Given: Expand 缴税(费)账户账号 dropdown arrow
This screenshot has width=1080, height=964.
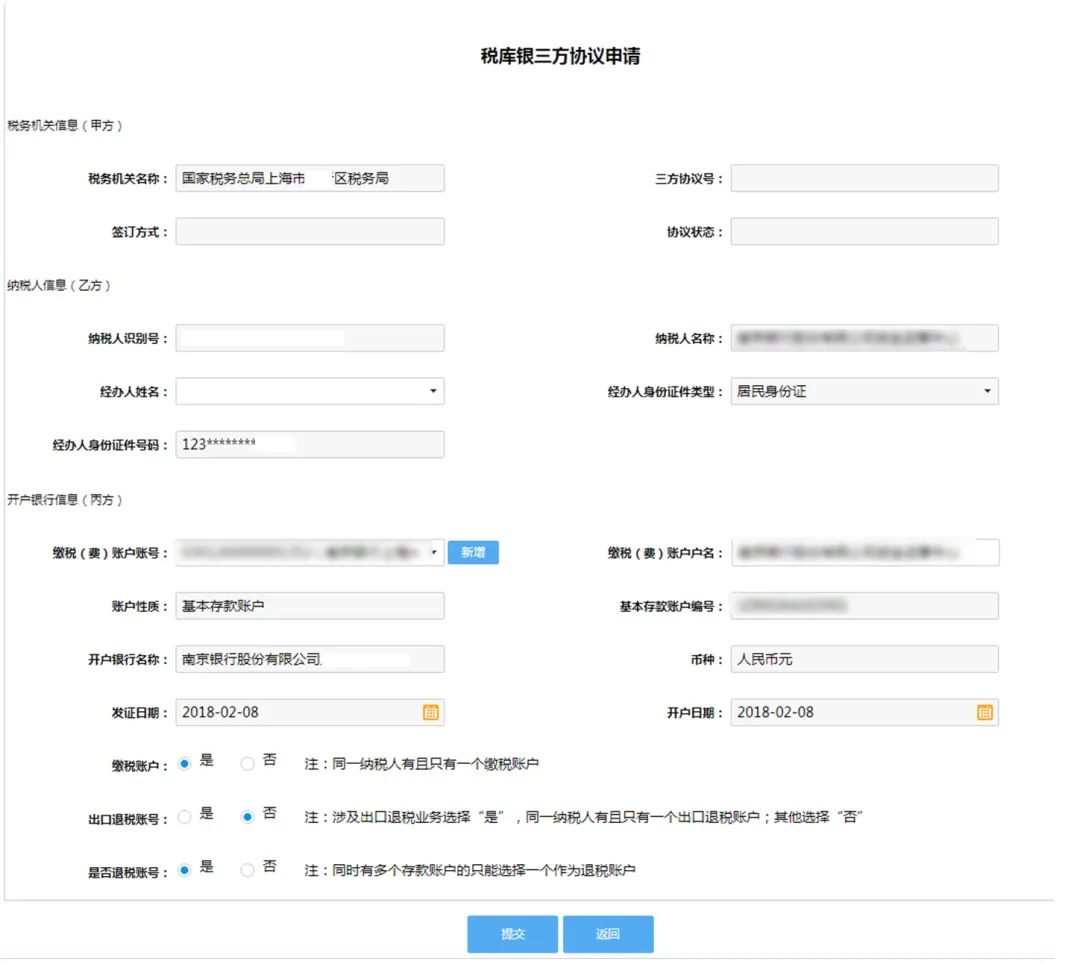Looking at the screenshot, I should click(434, 552).
